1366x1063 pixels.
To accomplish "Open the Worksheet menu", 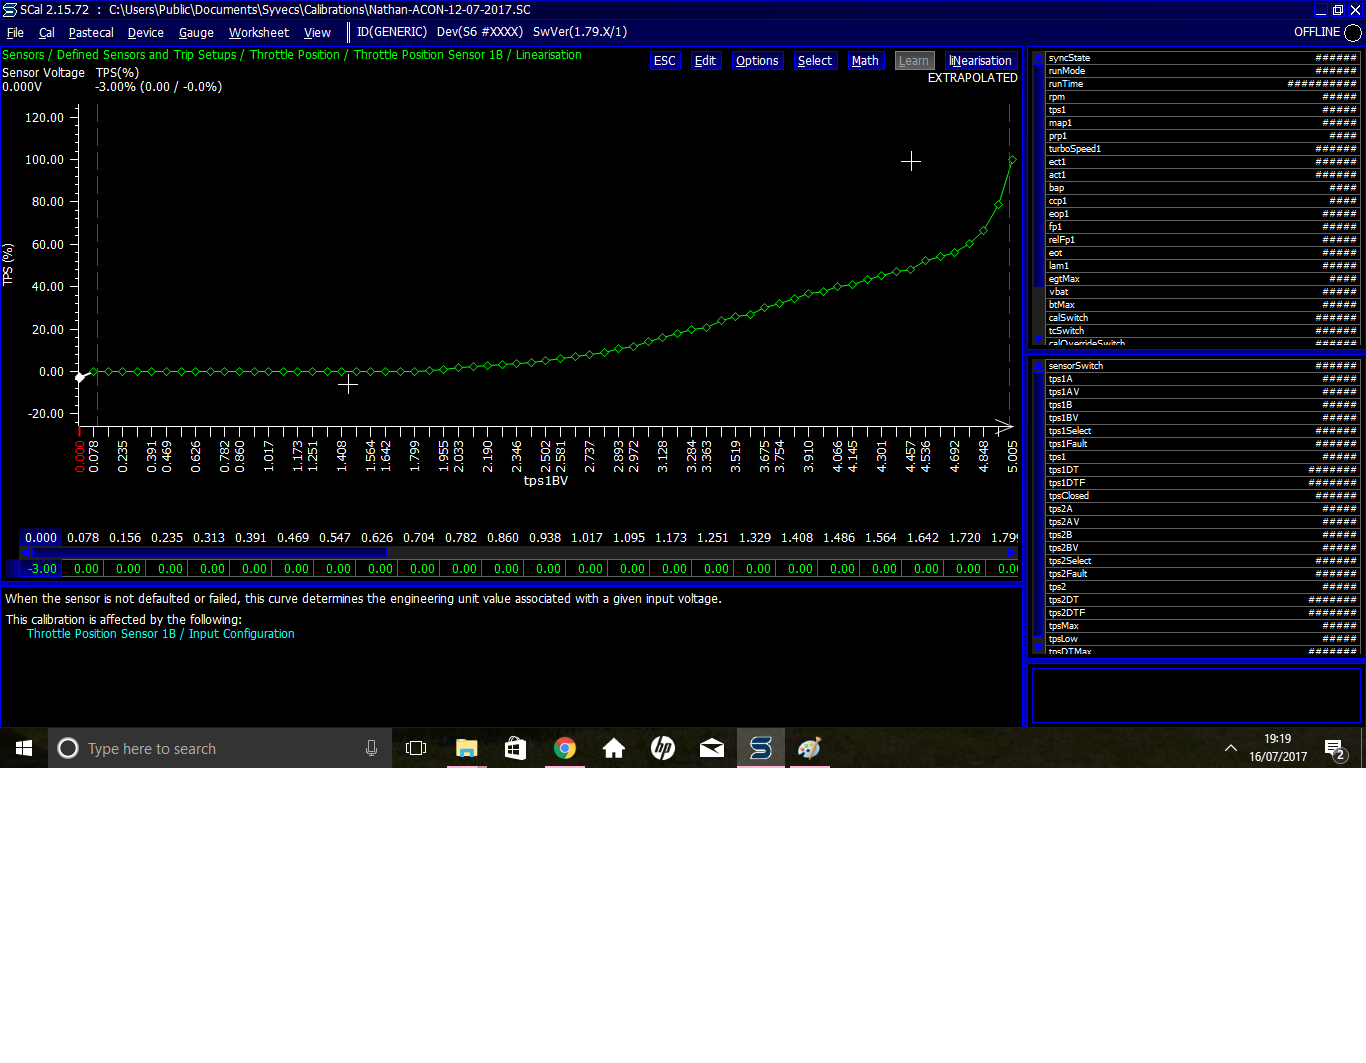I will [x=258, y=33].
